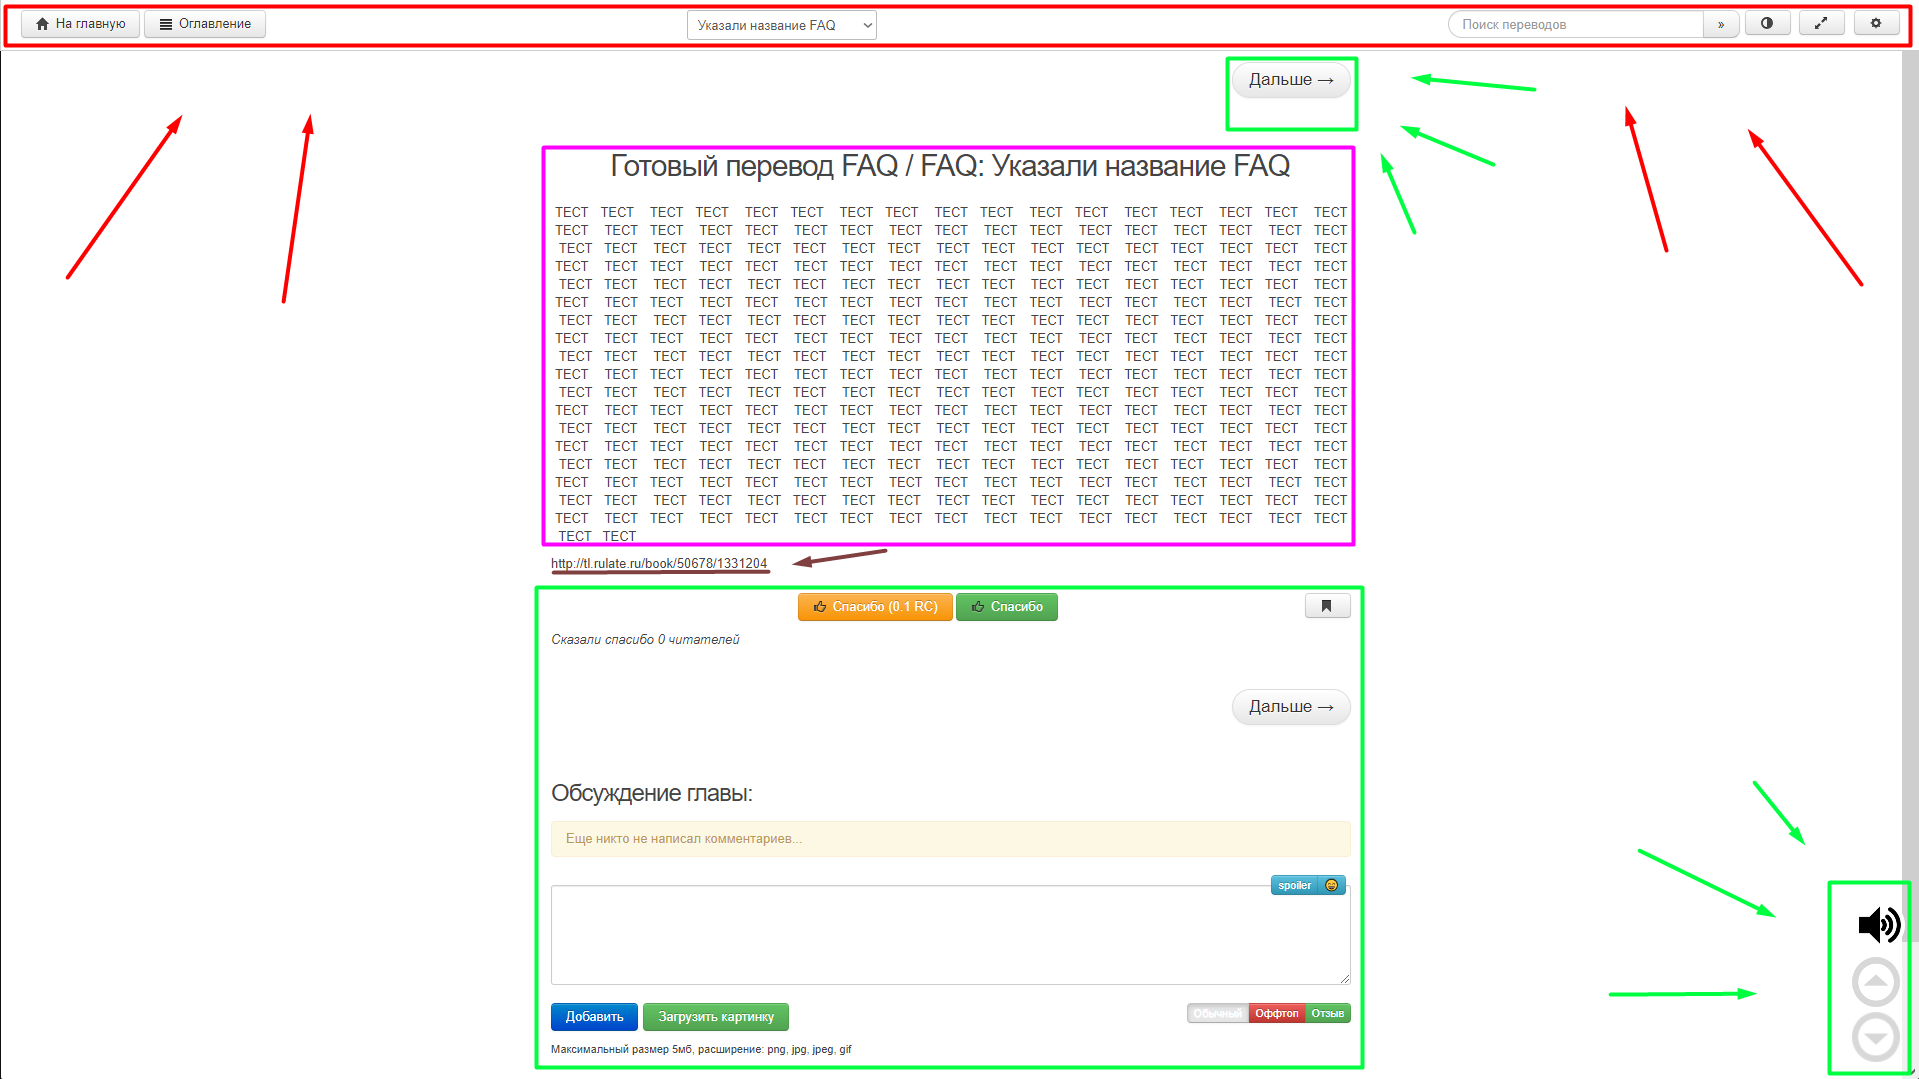Click the top Дальше next chapter button
The height and width of the screenshot is (1079, 1919).
(x=1290, y=80)
